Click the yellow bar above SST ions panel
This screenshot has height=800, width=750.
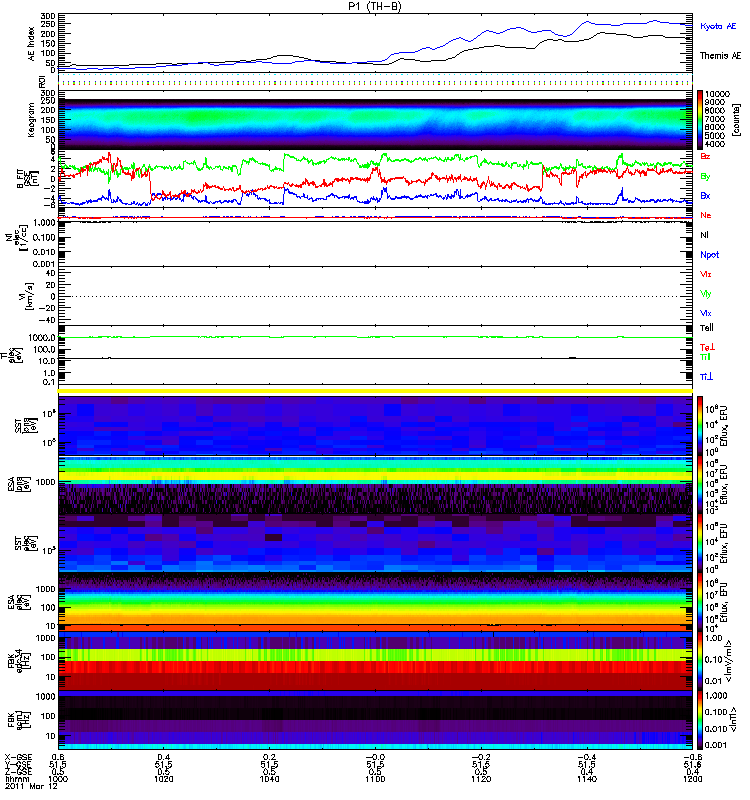376,391
